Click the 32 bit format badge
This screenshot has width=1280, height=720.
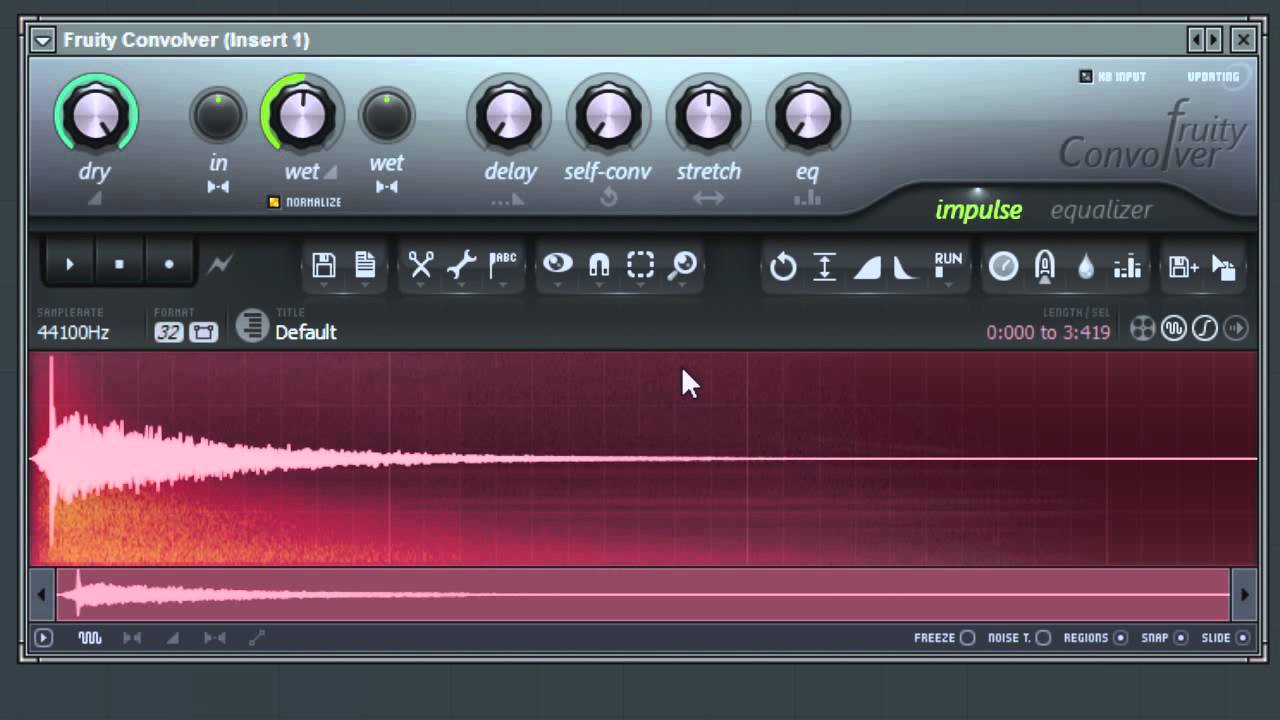pos(169,332)
